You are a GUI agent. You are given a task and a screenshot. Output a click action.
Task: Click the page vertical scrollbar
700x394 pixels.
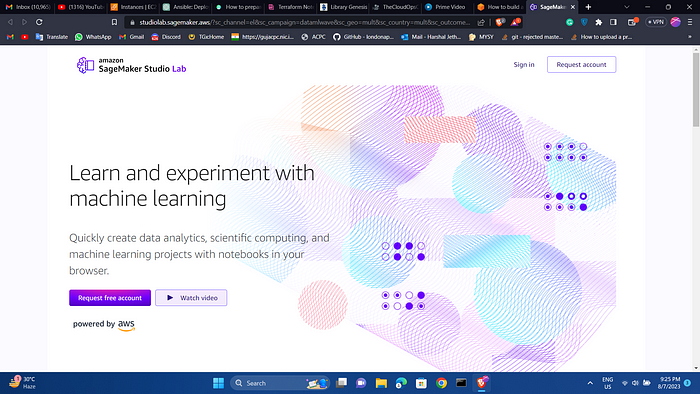coord(696,89)
